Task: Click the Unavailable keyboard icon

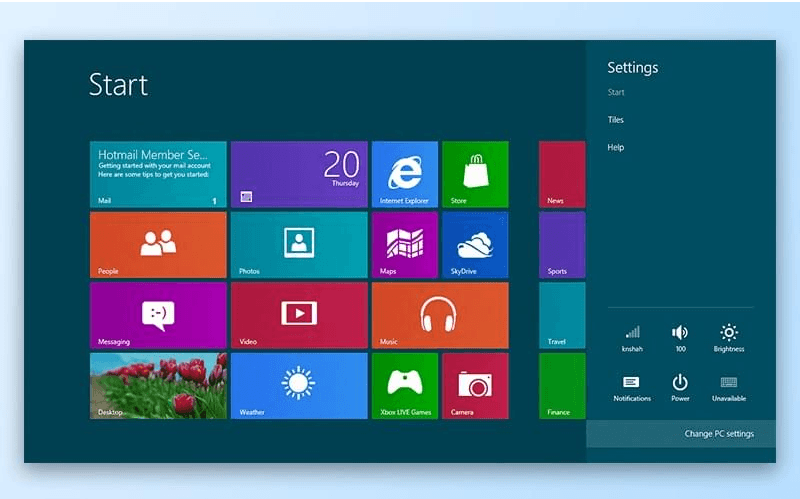Action: tap(729, 388)
